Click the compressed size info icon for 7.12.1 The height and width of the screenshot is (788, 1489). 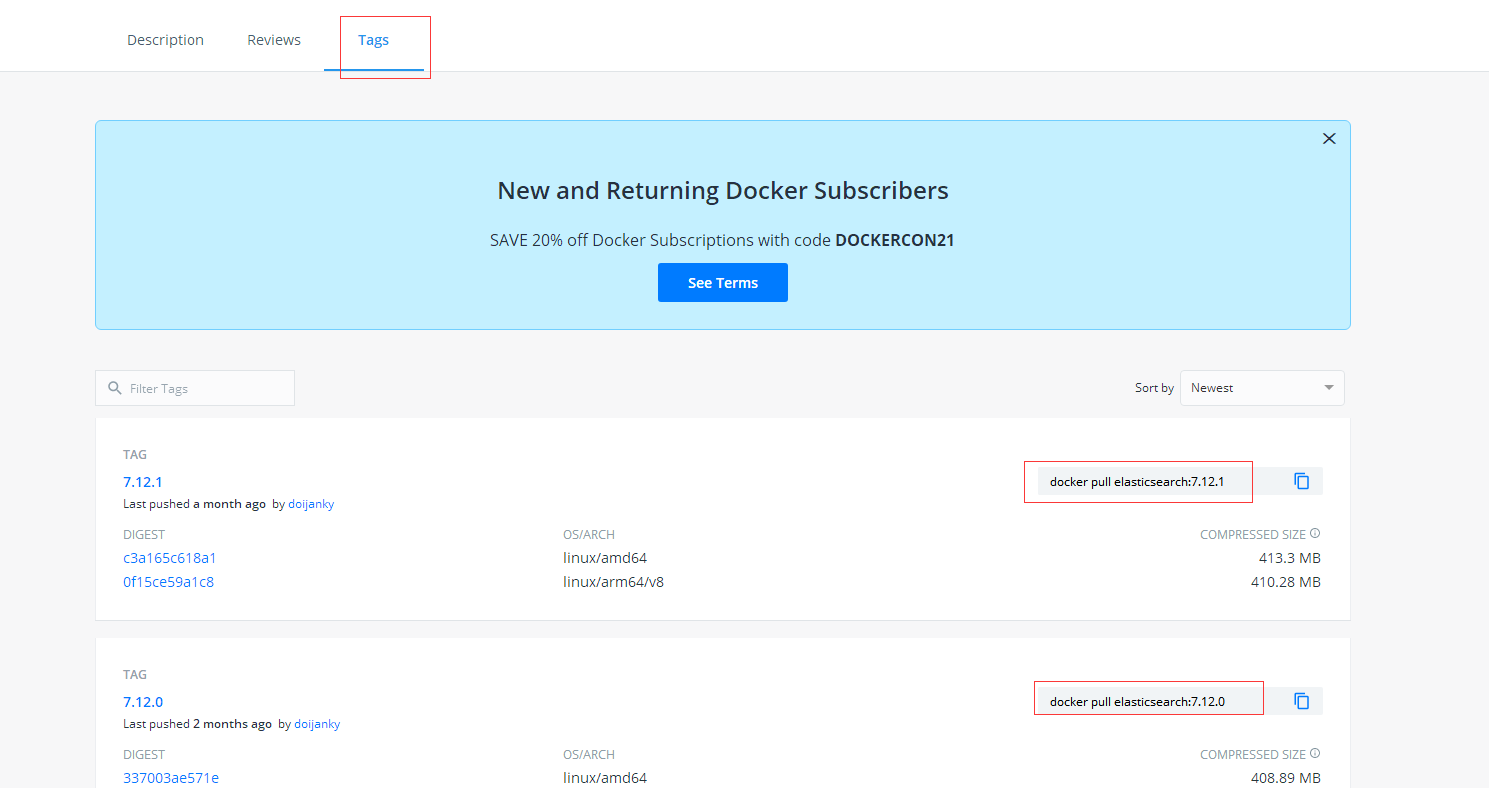[x=1315, y=534]
